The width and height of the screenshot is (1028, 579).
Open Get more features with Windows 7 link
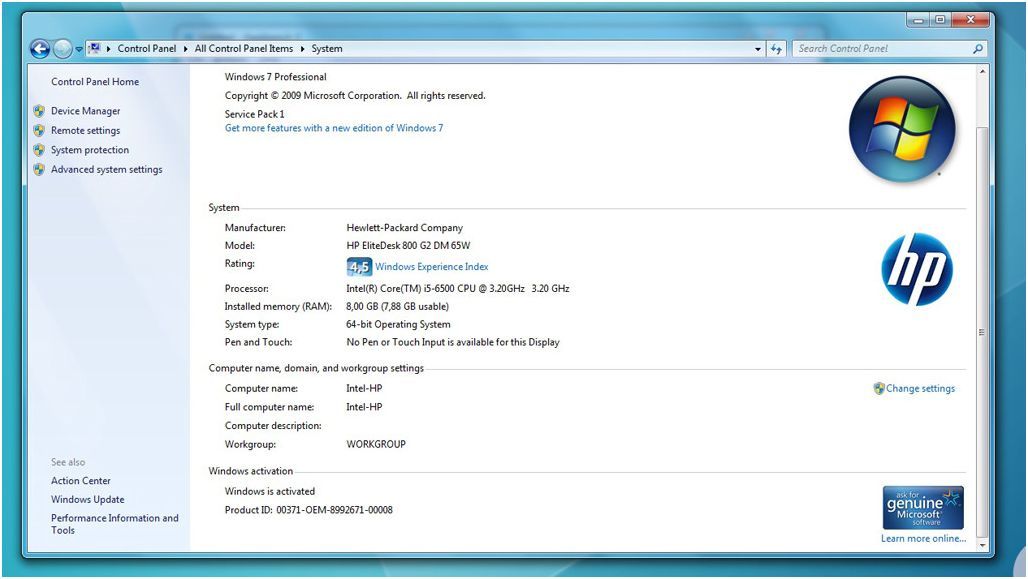point(335,128)
